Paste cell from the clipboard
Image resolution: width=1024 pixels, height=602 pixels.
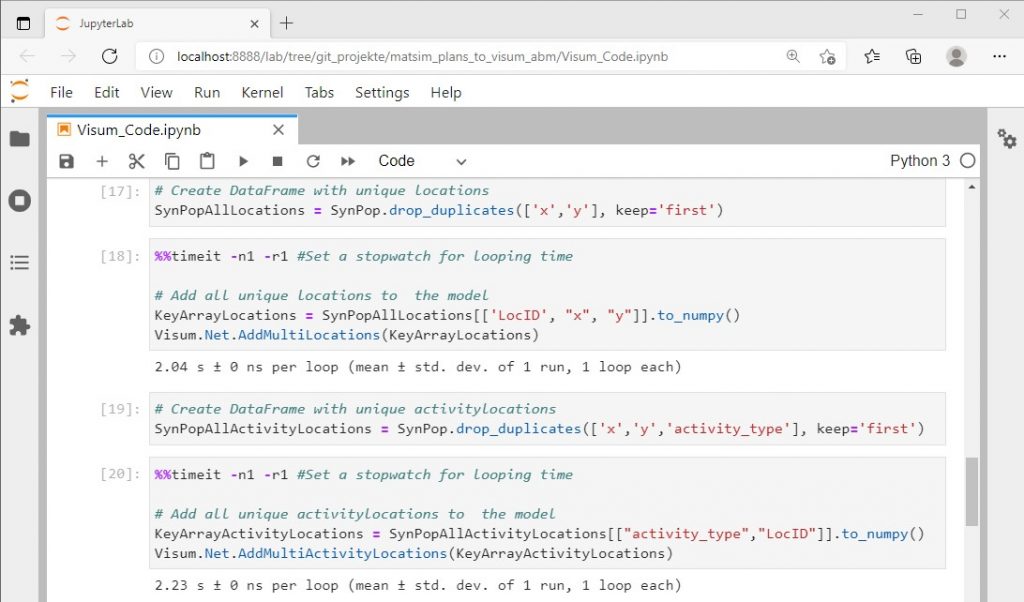207,161
